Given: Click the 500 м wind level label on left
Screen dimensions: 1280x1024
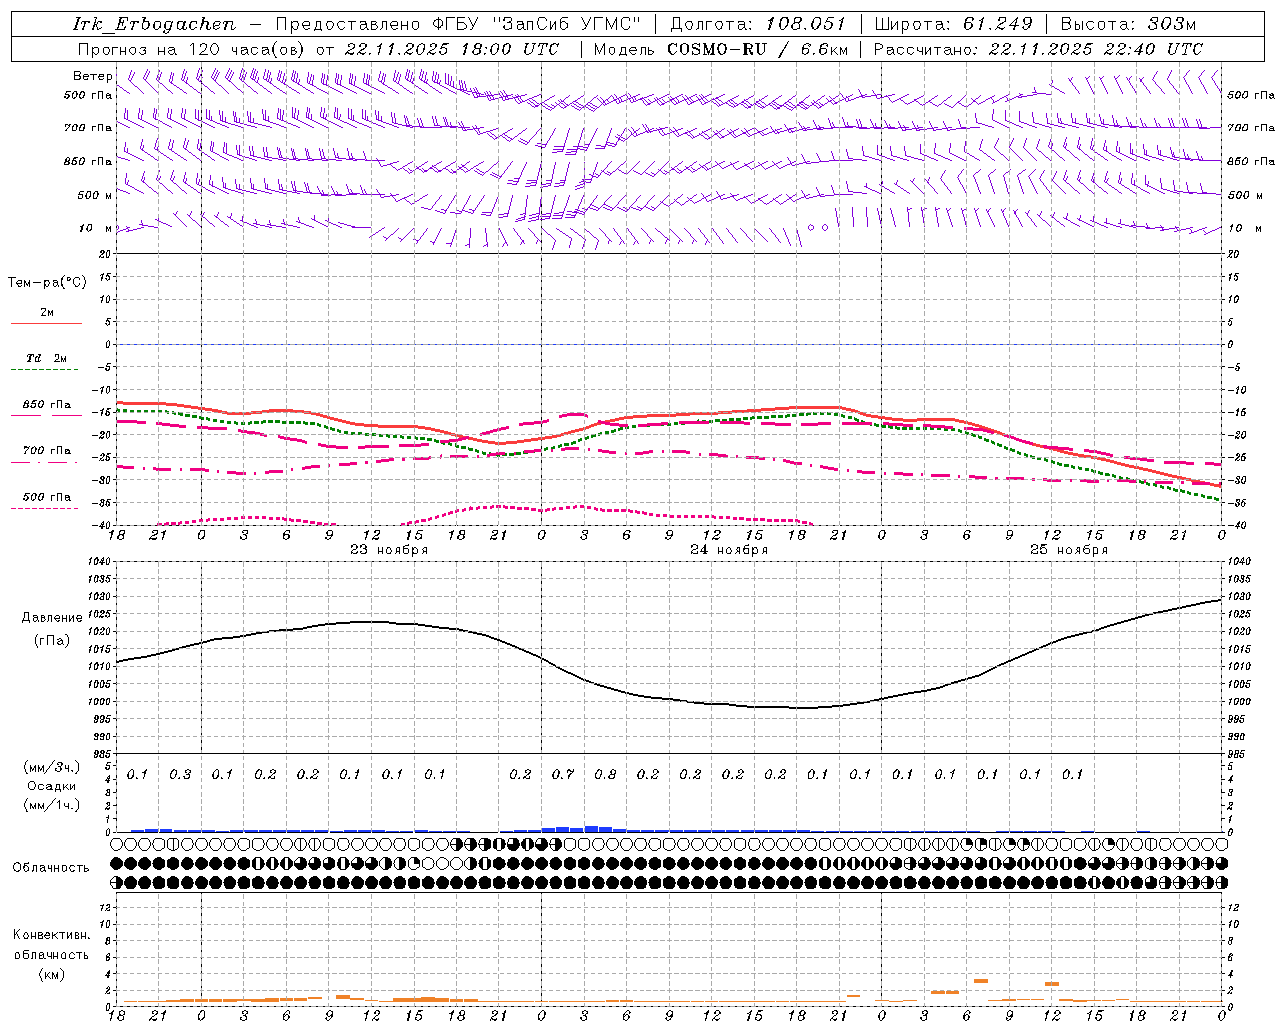Looking at the screenshot, I should [95, 195].
